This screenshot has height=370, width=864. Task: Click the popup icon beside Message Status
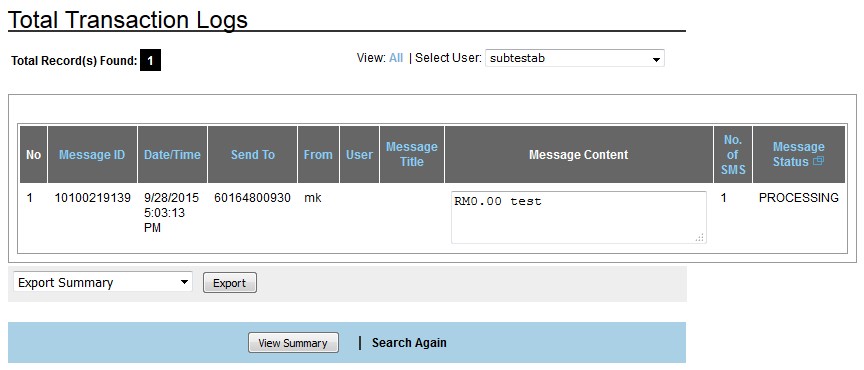tap(818, 162)
